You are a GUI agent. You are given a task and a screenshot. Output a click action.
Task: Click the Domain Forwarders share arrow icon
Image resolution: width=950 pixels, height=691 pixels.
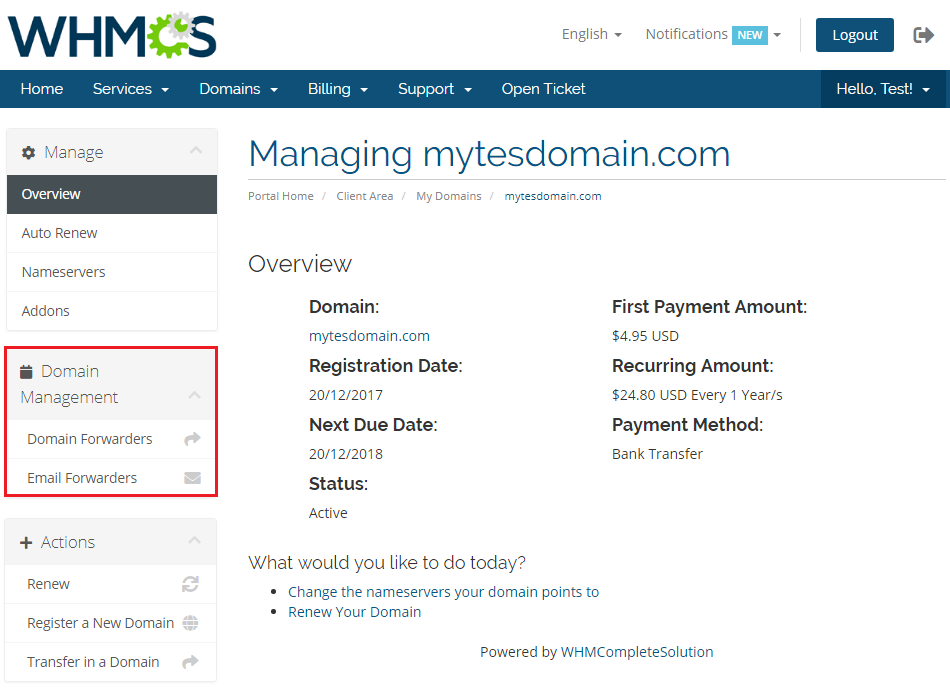click(x=192, y=438)
